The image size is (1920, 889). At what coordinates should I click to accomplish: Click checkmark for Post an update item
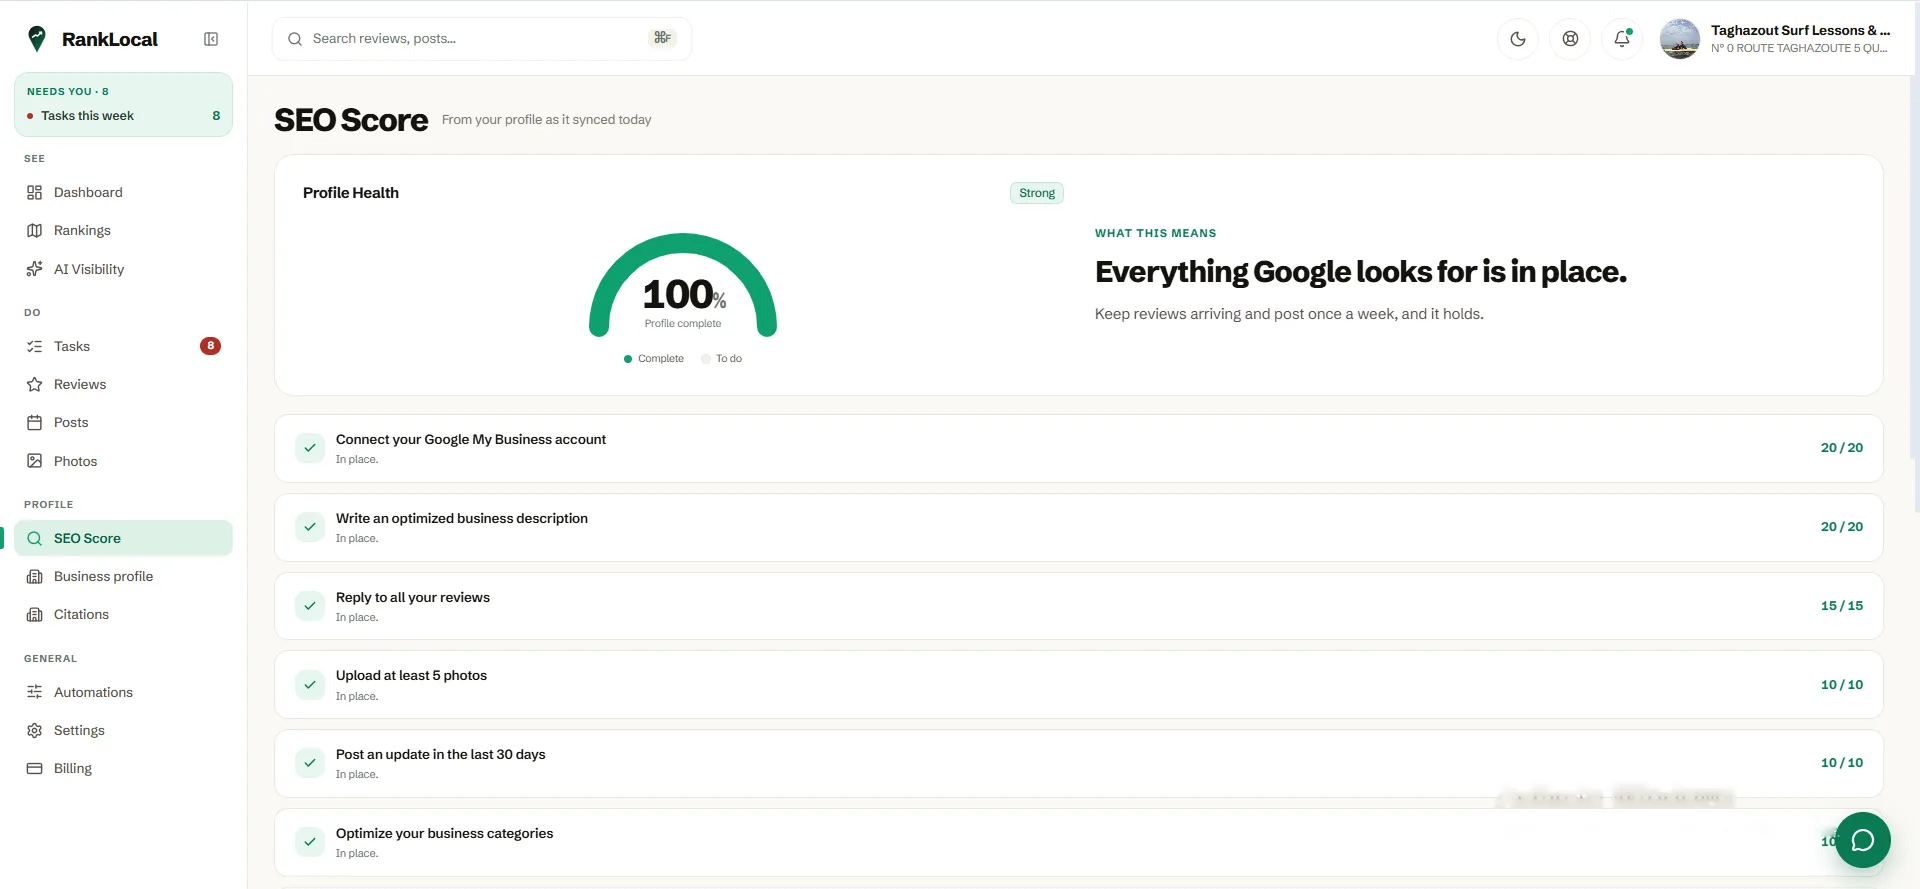tap(310, 763)
